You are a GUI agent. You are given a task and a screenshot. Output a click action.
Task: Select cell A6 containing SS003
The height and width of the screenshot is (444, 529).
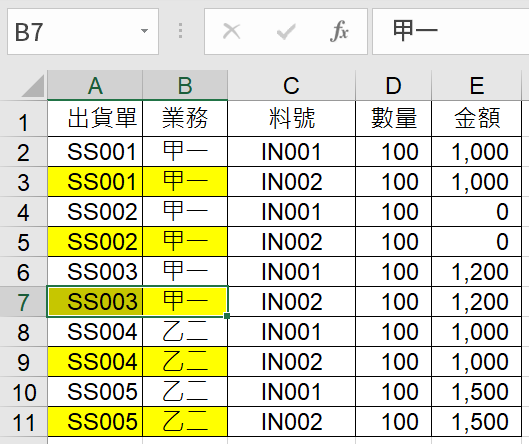tap(95, 272)
